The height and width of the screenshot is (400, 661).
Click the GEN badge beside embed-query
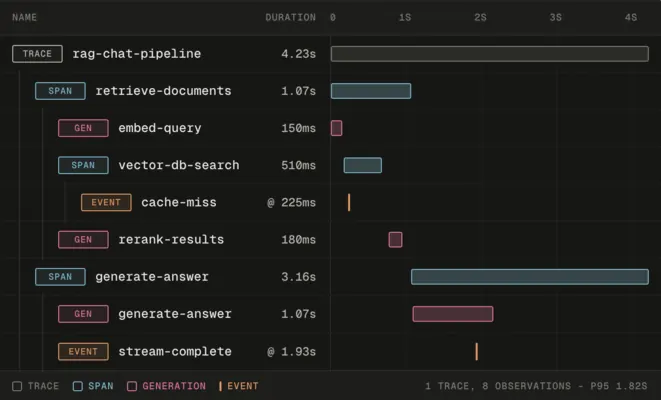pos(83,128)
